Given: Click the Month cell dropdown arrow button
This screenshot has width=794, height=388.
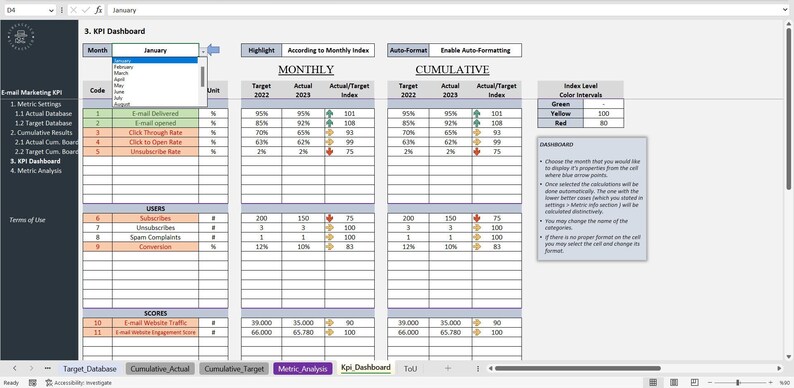Looking at the screenshot, I should coord(203,51).
